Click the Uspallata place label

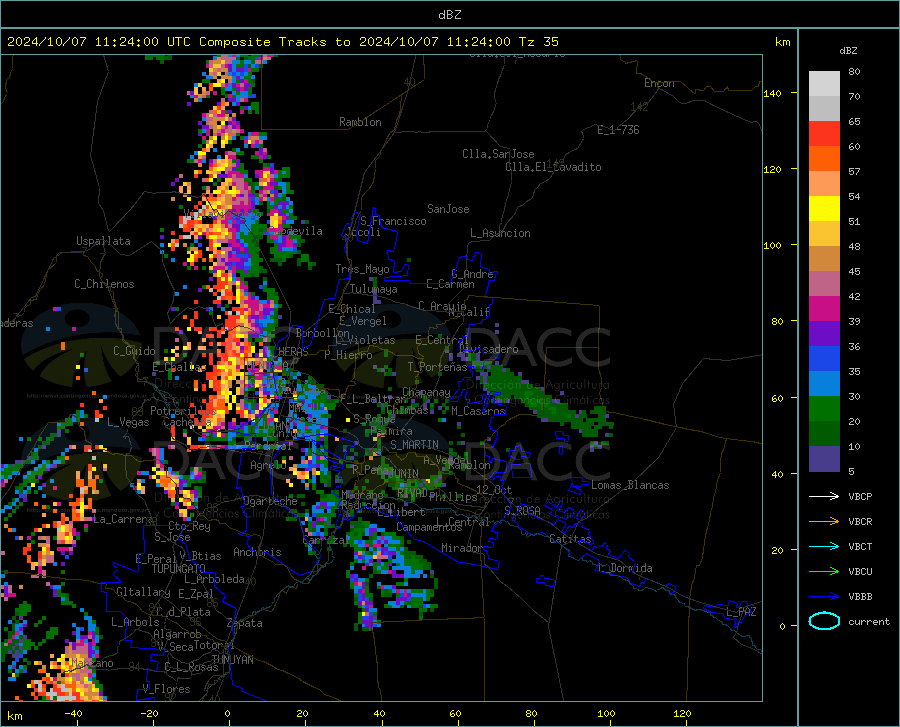point(103,241)
